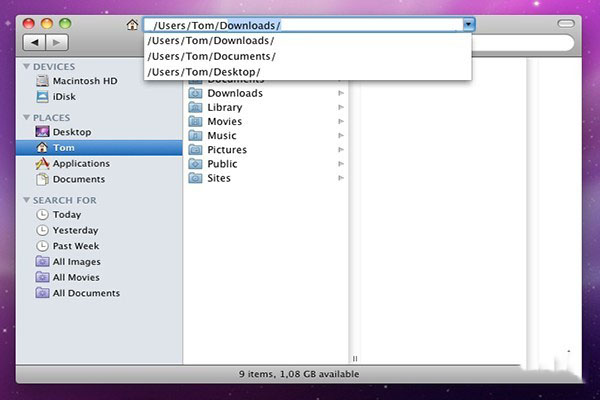Expand Downloads using its row arrow
The width and height of the screenshot is (600, 400).
click(x=341, y=93)
